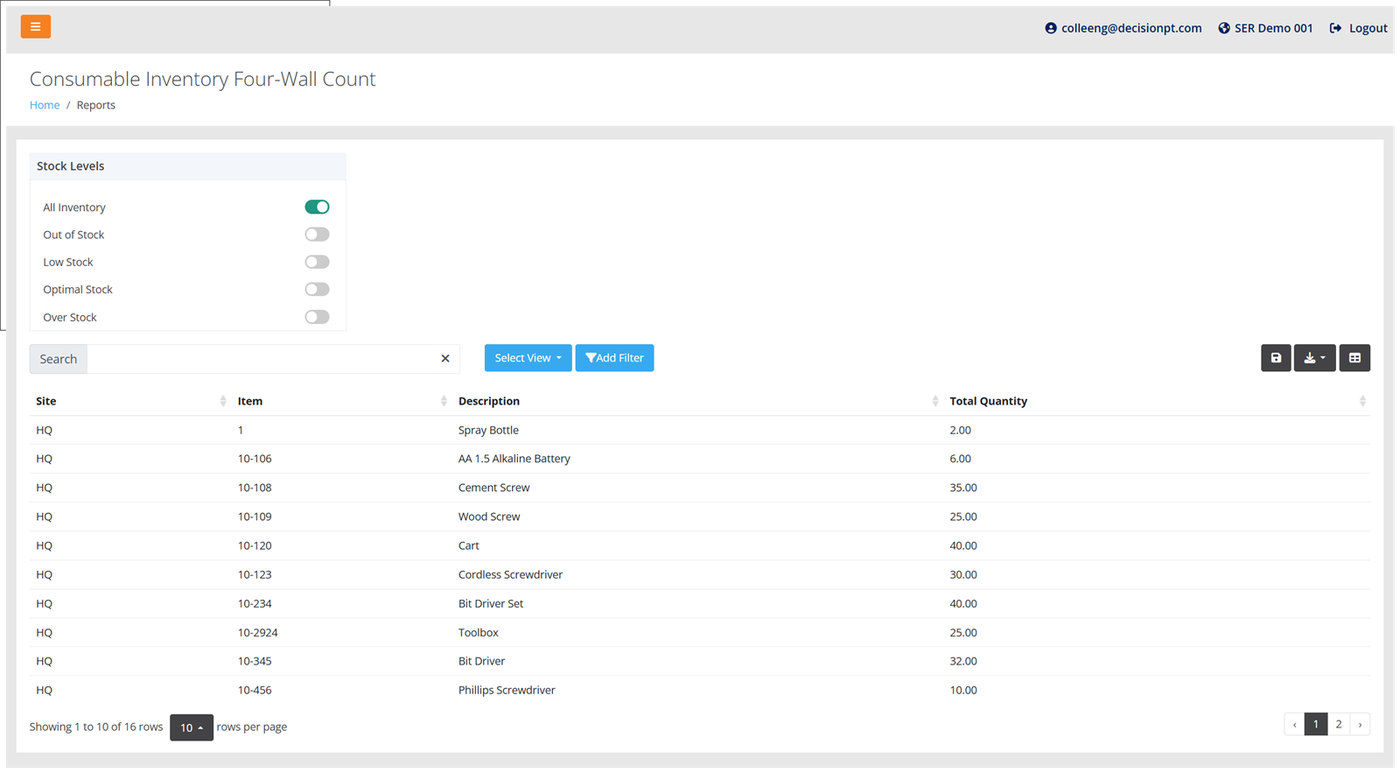This screenshot has height=773, width=1400.
Task: Enable the Low Stock toggle
Action: click(317, 262)
